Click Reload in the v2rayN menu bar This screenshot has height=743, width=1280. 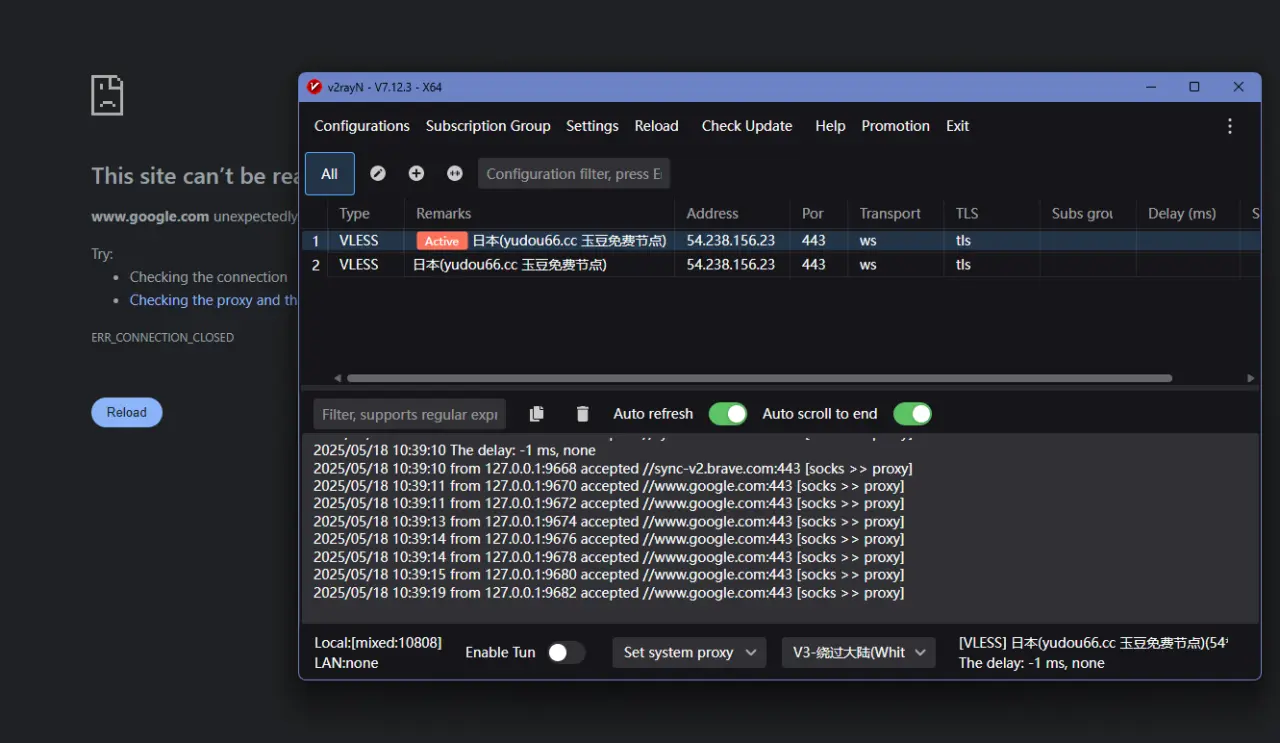656,126
